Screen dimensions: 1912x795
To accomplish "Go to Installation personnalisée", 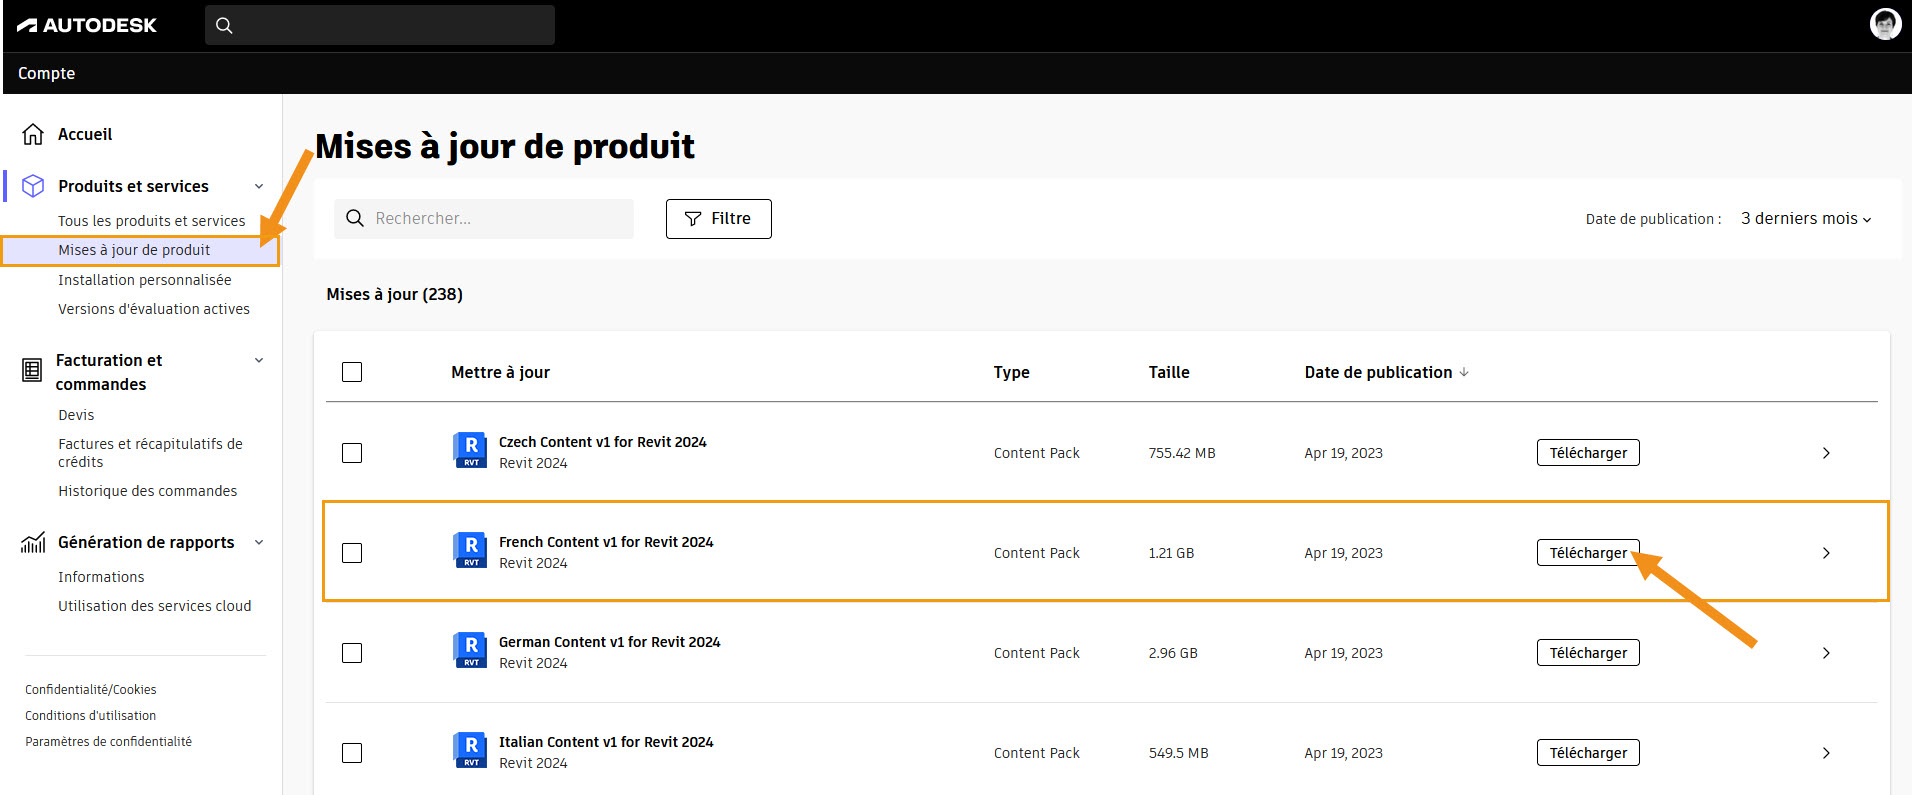I will pos(144,280).
